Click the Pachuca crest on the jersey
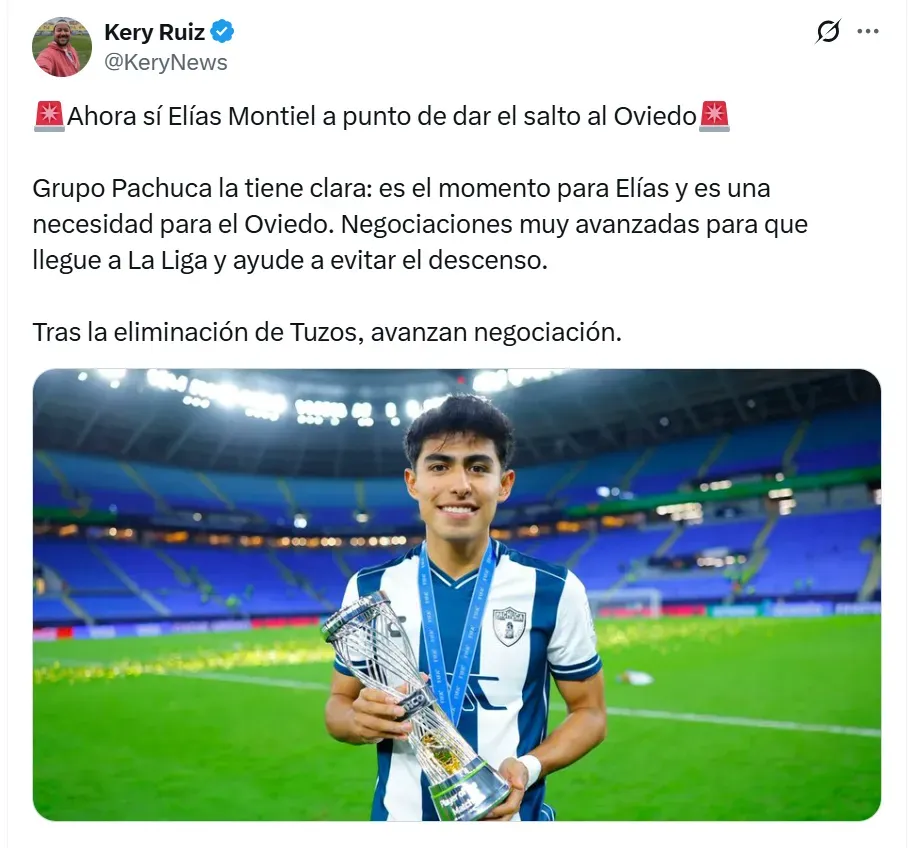Viewport: 916px width, 848px height. point(509,628)
